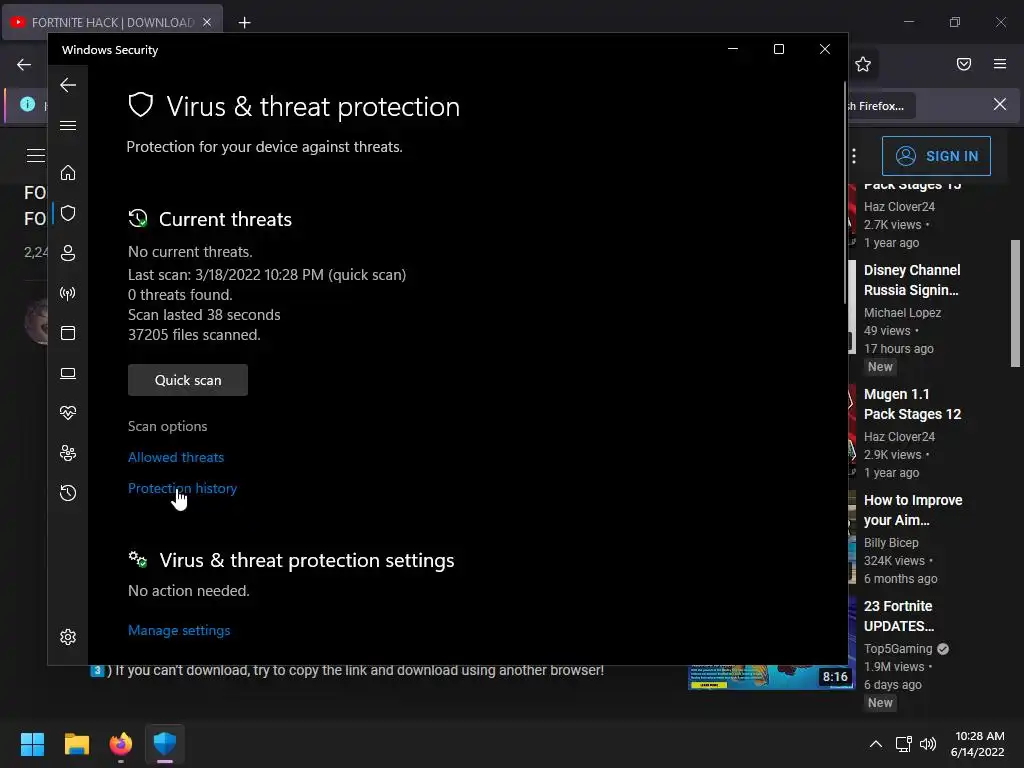1024x768 pixels.
Task: Open YouTube guide hamburger menu
Action: pyautogui.click(x=36, y=155)
